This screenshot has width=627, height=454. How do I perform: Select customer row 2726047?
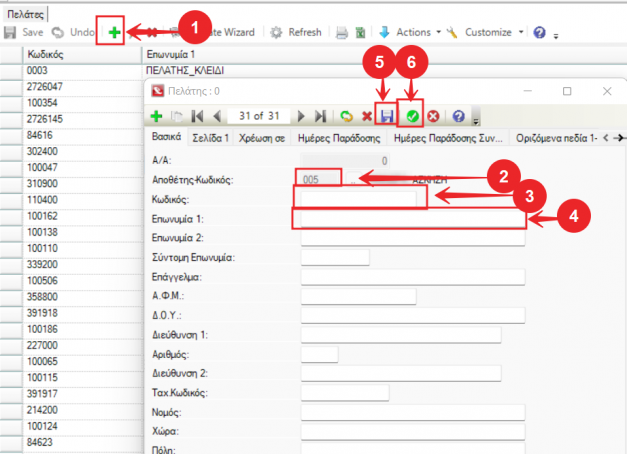click(44, 87)
